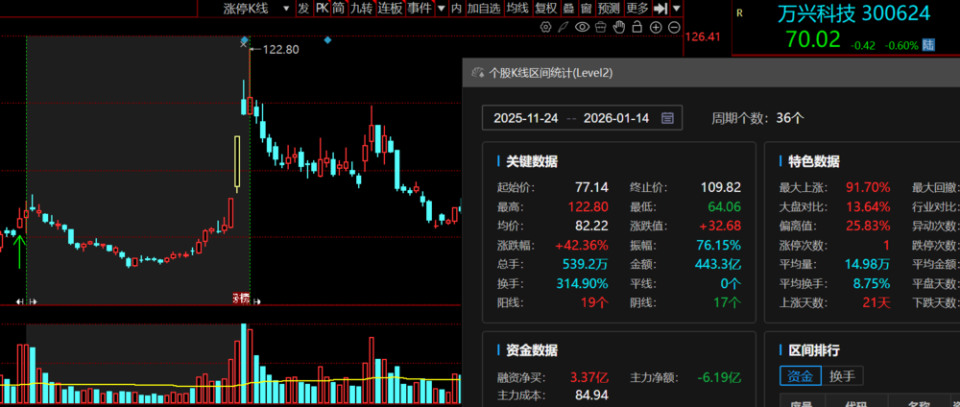This screenshot has height=407, width=960.
Task: Click the 主力成本 value 84.94
Action: (591, 395)
